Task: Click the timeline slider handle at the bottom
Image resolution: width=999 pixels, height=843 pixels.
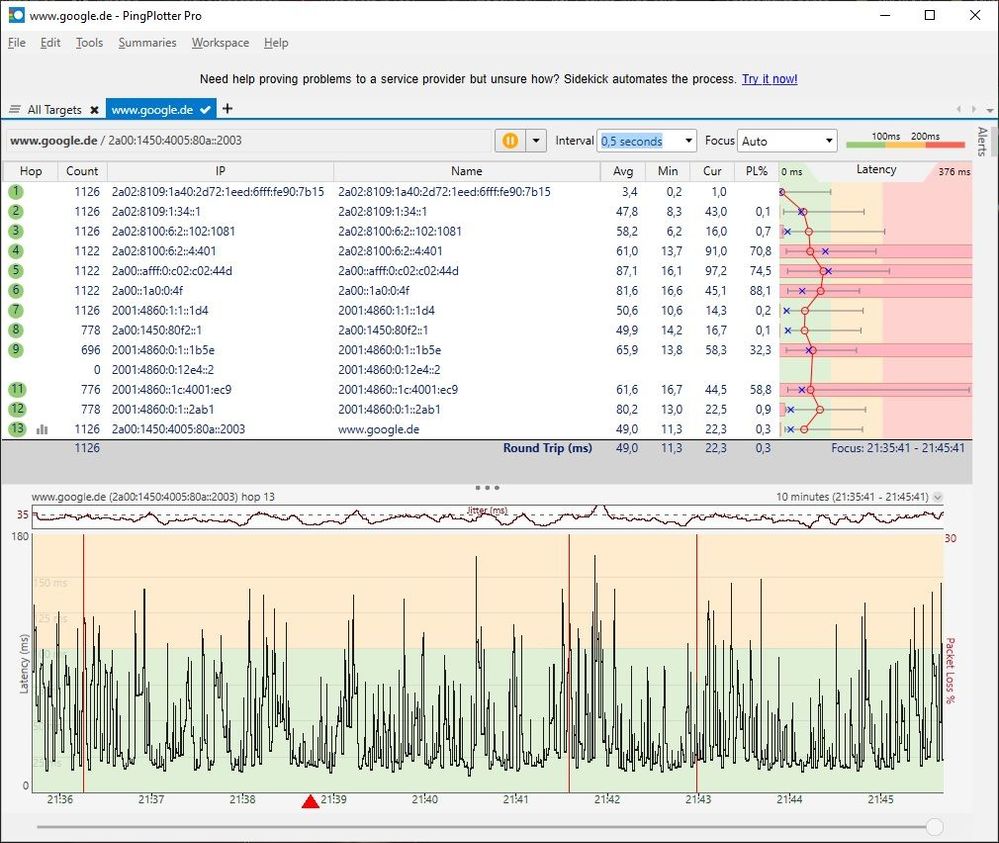Action: [x=934, y=827]
